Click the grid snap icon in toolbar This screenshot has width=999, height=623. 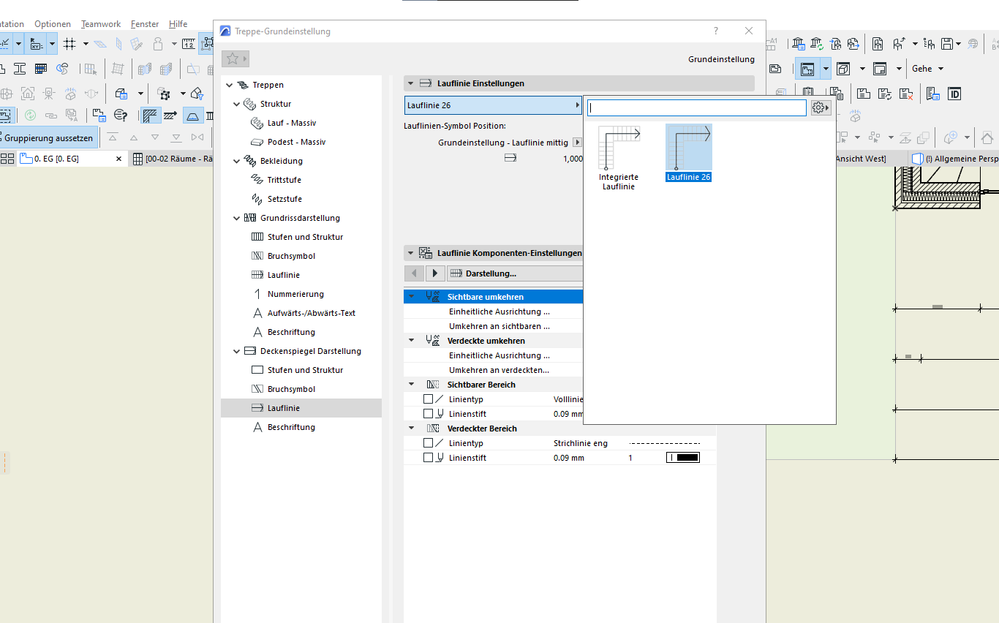(69, 44)
